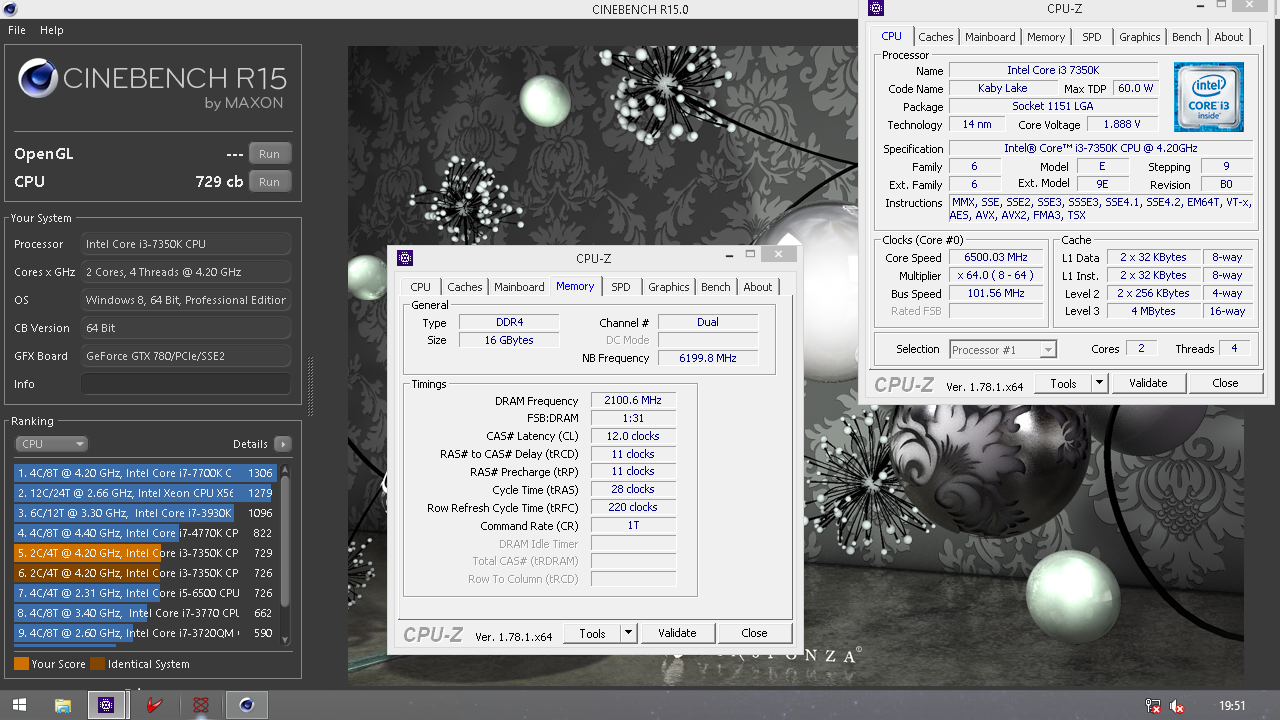Open Tools dropdown arrow in Memory window
The width and height of the screenshot is (1280, 720).
click(628, 633)
